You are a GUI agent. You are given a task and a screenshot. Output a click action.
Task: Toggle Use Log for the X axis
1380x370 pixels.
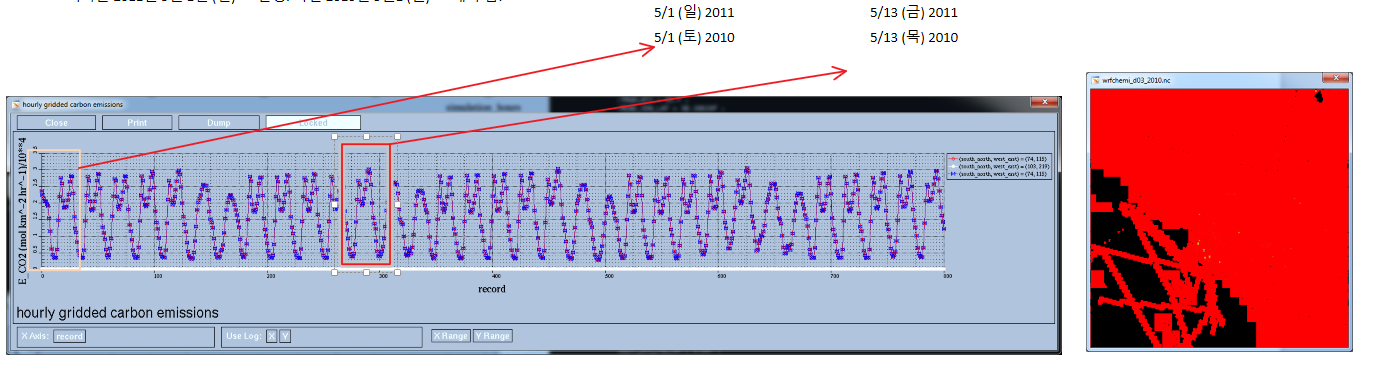point(271,336)
